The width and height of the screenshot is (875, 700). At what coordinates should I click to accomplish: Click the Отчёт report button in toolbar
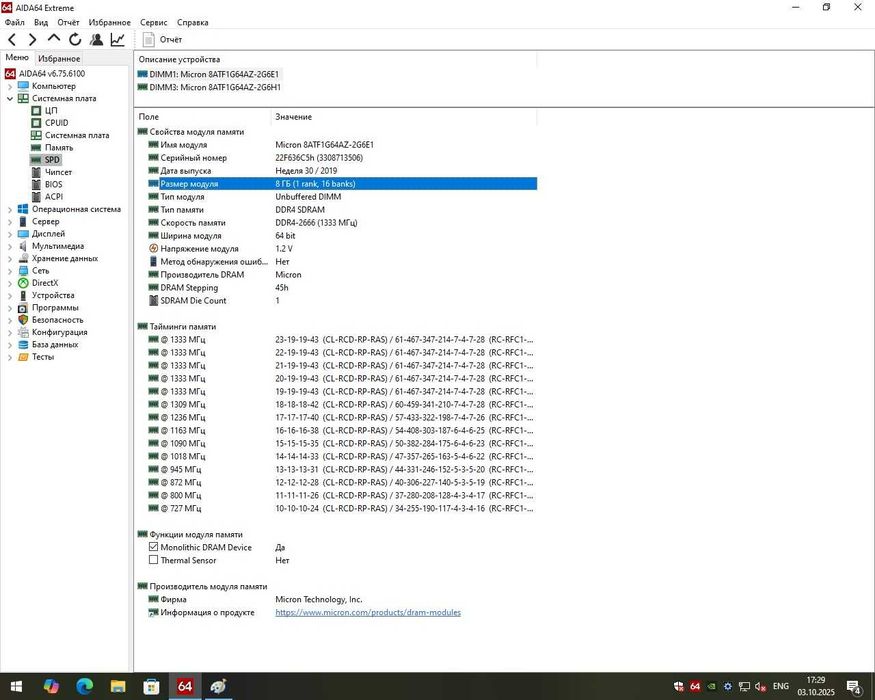click(162, 40)
